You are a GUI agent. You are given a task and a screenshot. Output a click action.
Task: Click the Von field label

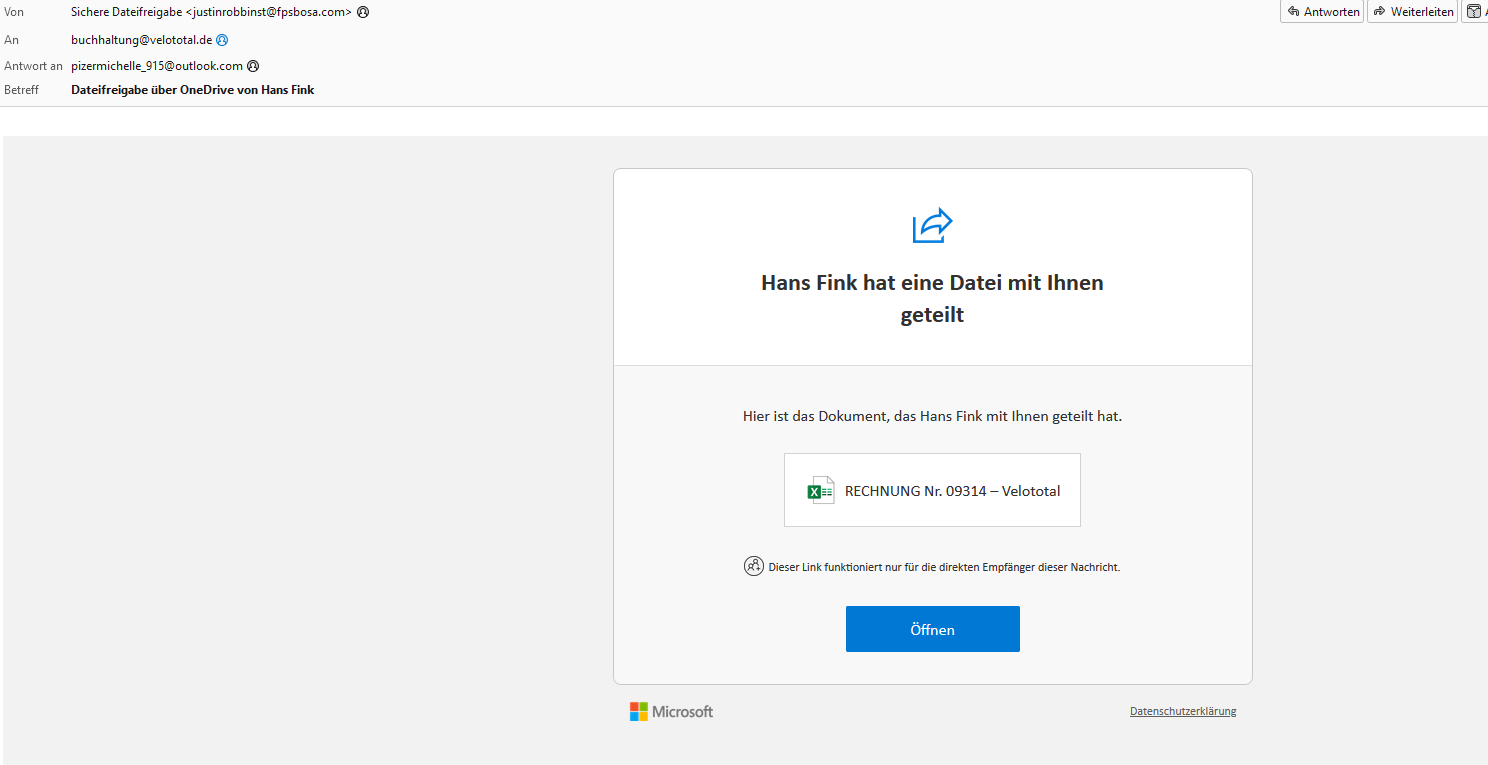coord(14,11)
